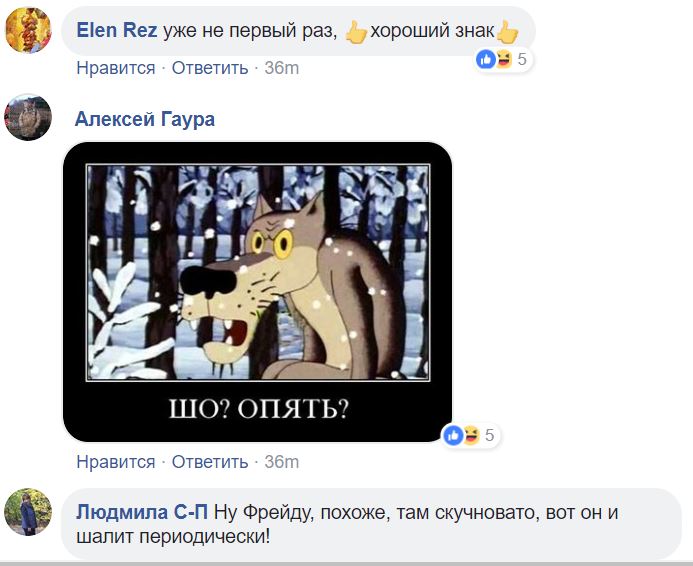The width and height of the screenshot is (693, 566).
Task: Open Elen Rez's profile picture avatar
Action: point(28,30)
